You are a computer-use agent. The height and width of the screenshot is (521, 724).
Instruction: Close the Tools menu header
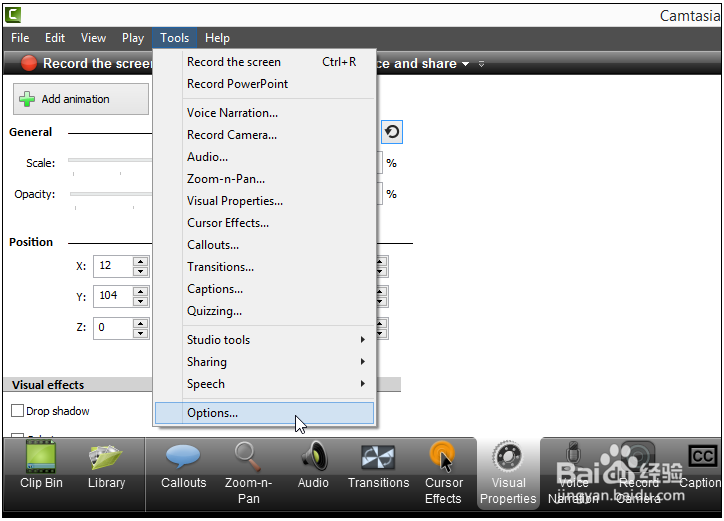coord(175,38)
